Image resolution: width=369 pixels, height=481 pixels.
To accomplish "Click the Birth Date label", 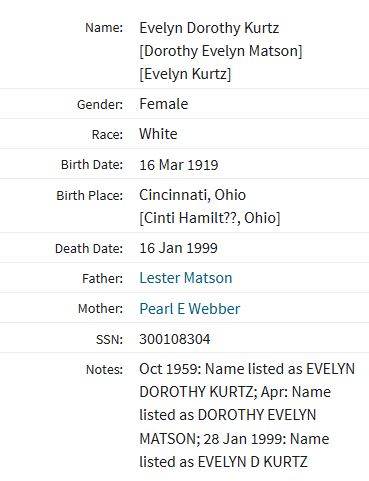I will [x=92, y=165].
